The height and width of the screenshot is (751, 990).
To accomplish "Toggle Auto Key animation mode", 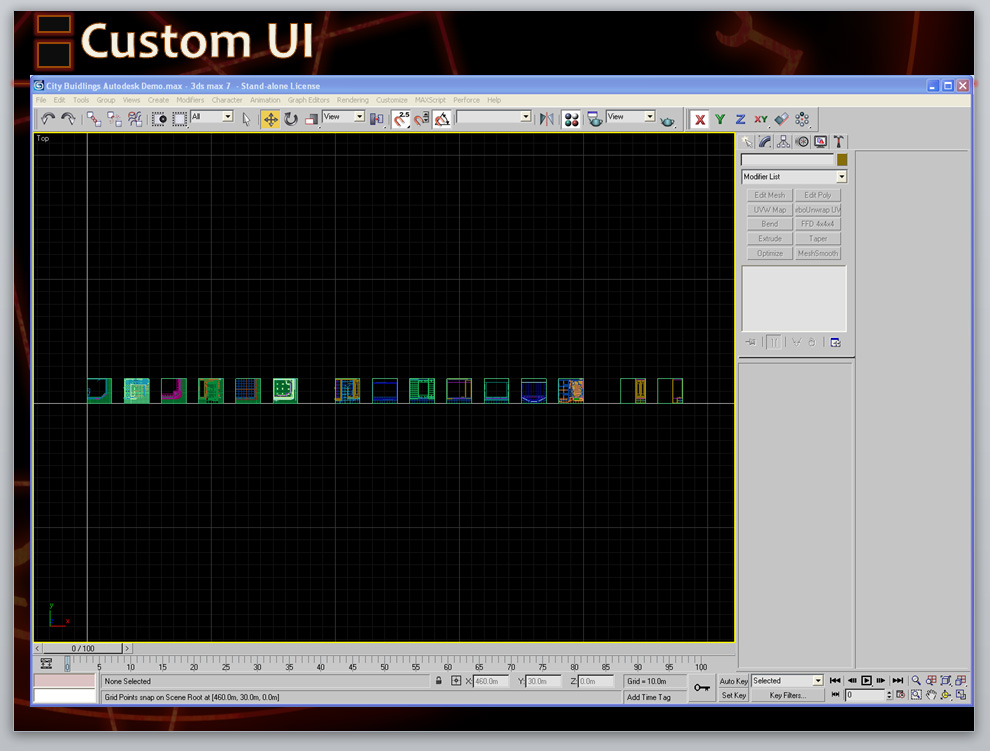I will coord(734,681).
